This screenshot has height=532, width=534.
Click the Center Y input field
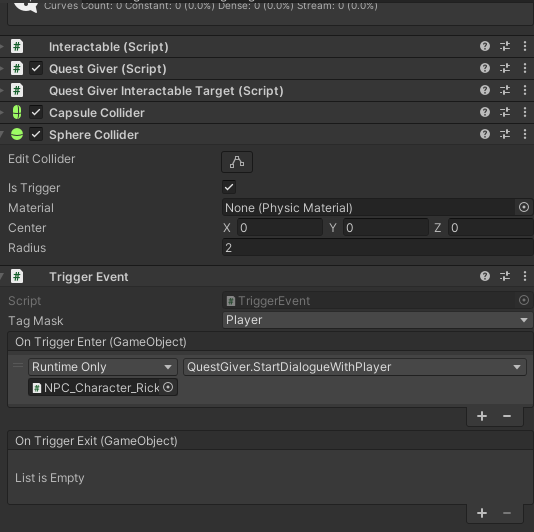[x=386, y=228]
